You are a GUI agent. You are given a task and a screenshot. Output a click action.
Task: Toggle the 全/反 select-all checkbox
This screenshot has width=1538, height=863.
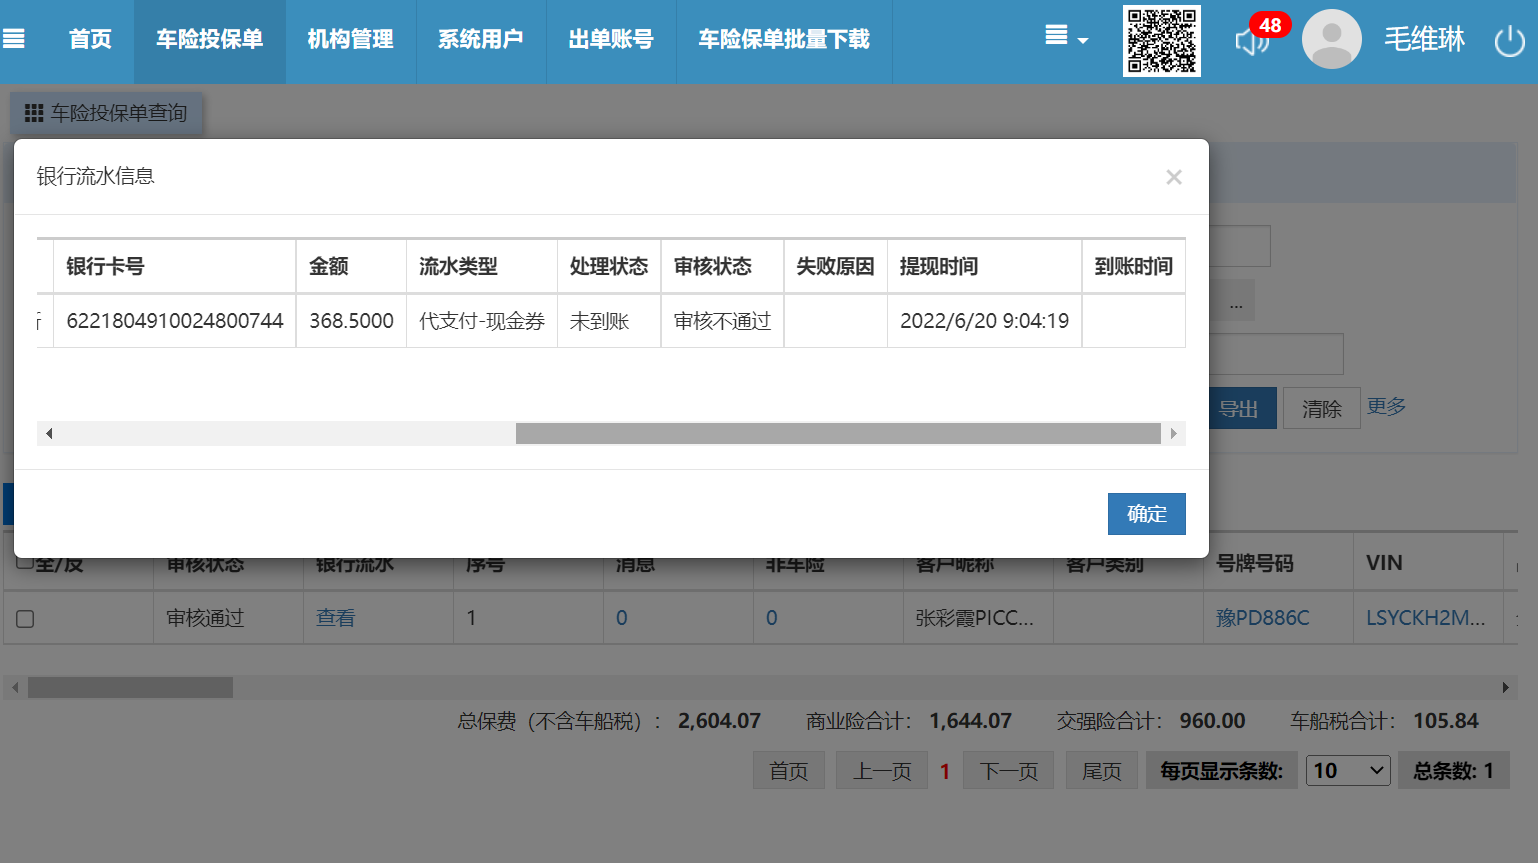coord(26,563)
